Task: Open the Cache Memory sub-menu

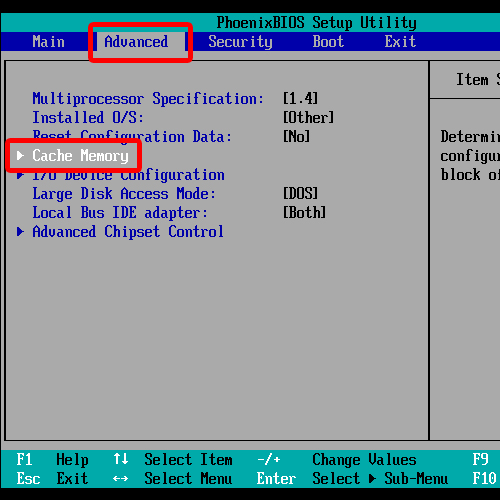Action: coord(80,156)
